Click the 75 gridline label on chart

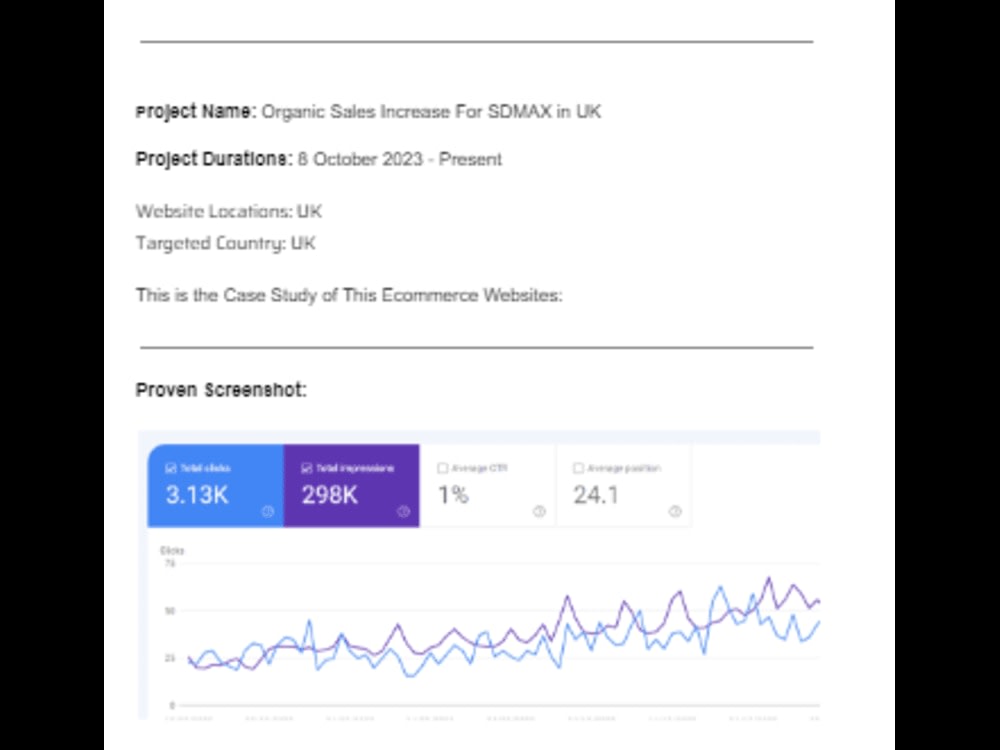point(170,563)
